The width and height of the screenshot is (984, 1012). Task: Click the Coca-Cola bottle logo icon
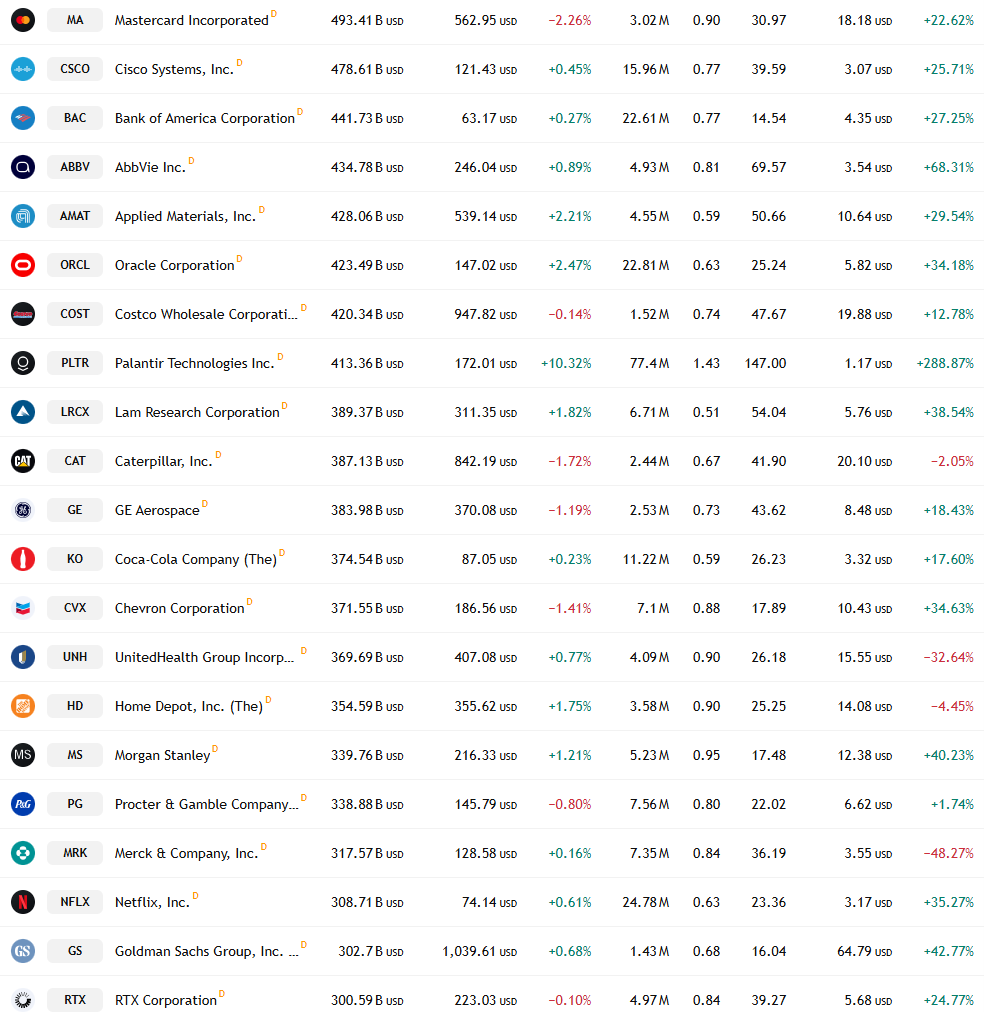coord(23,559)
